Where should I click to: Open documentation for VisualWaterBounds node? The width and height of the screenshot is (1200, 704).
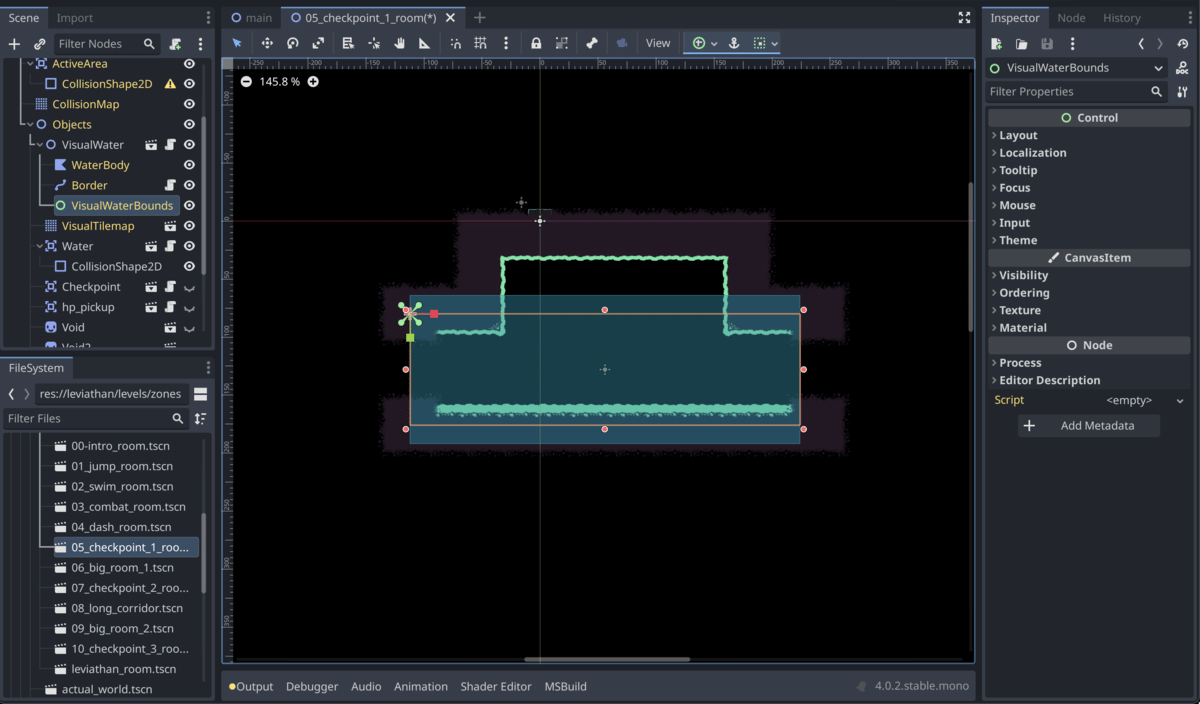[x=1182, y=68]
